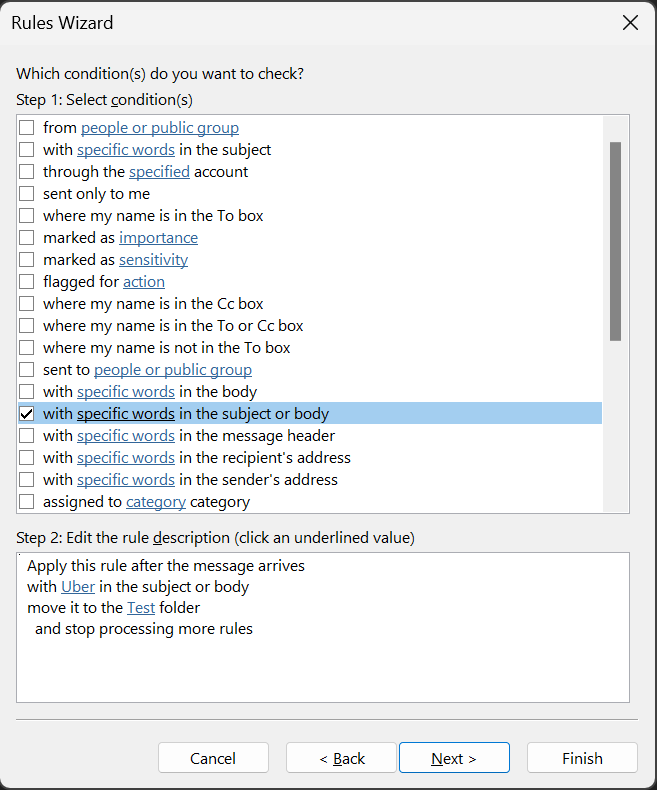Click the 'importance' link
Image resolution: width=657 pixels, height=790 pixels.
tap(158, 238)
